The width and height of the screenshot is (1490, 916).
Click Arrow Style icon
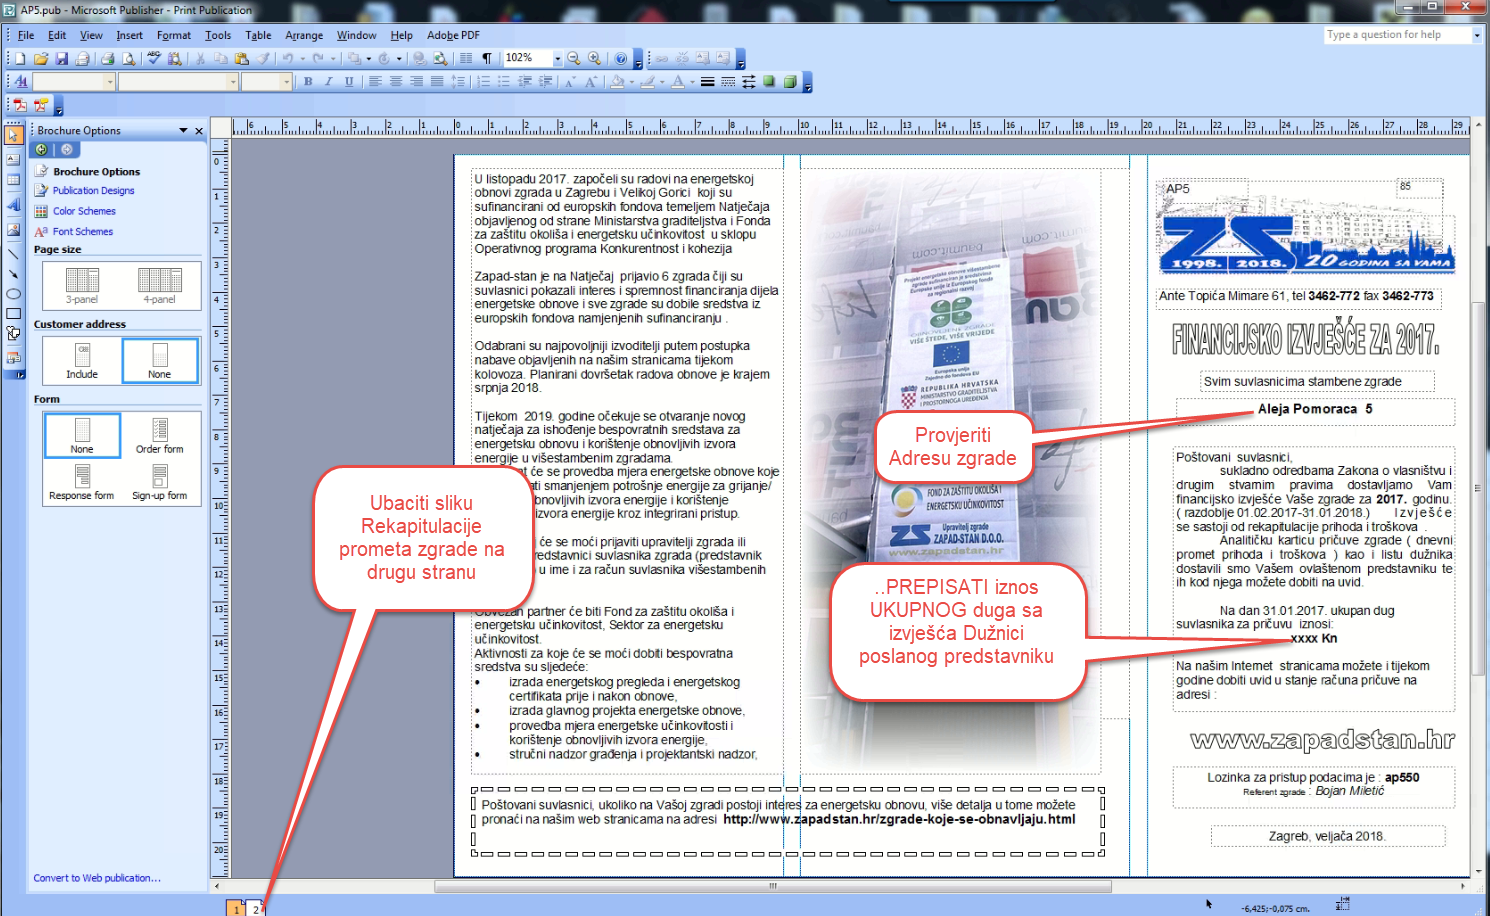pos(749,82)
